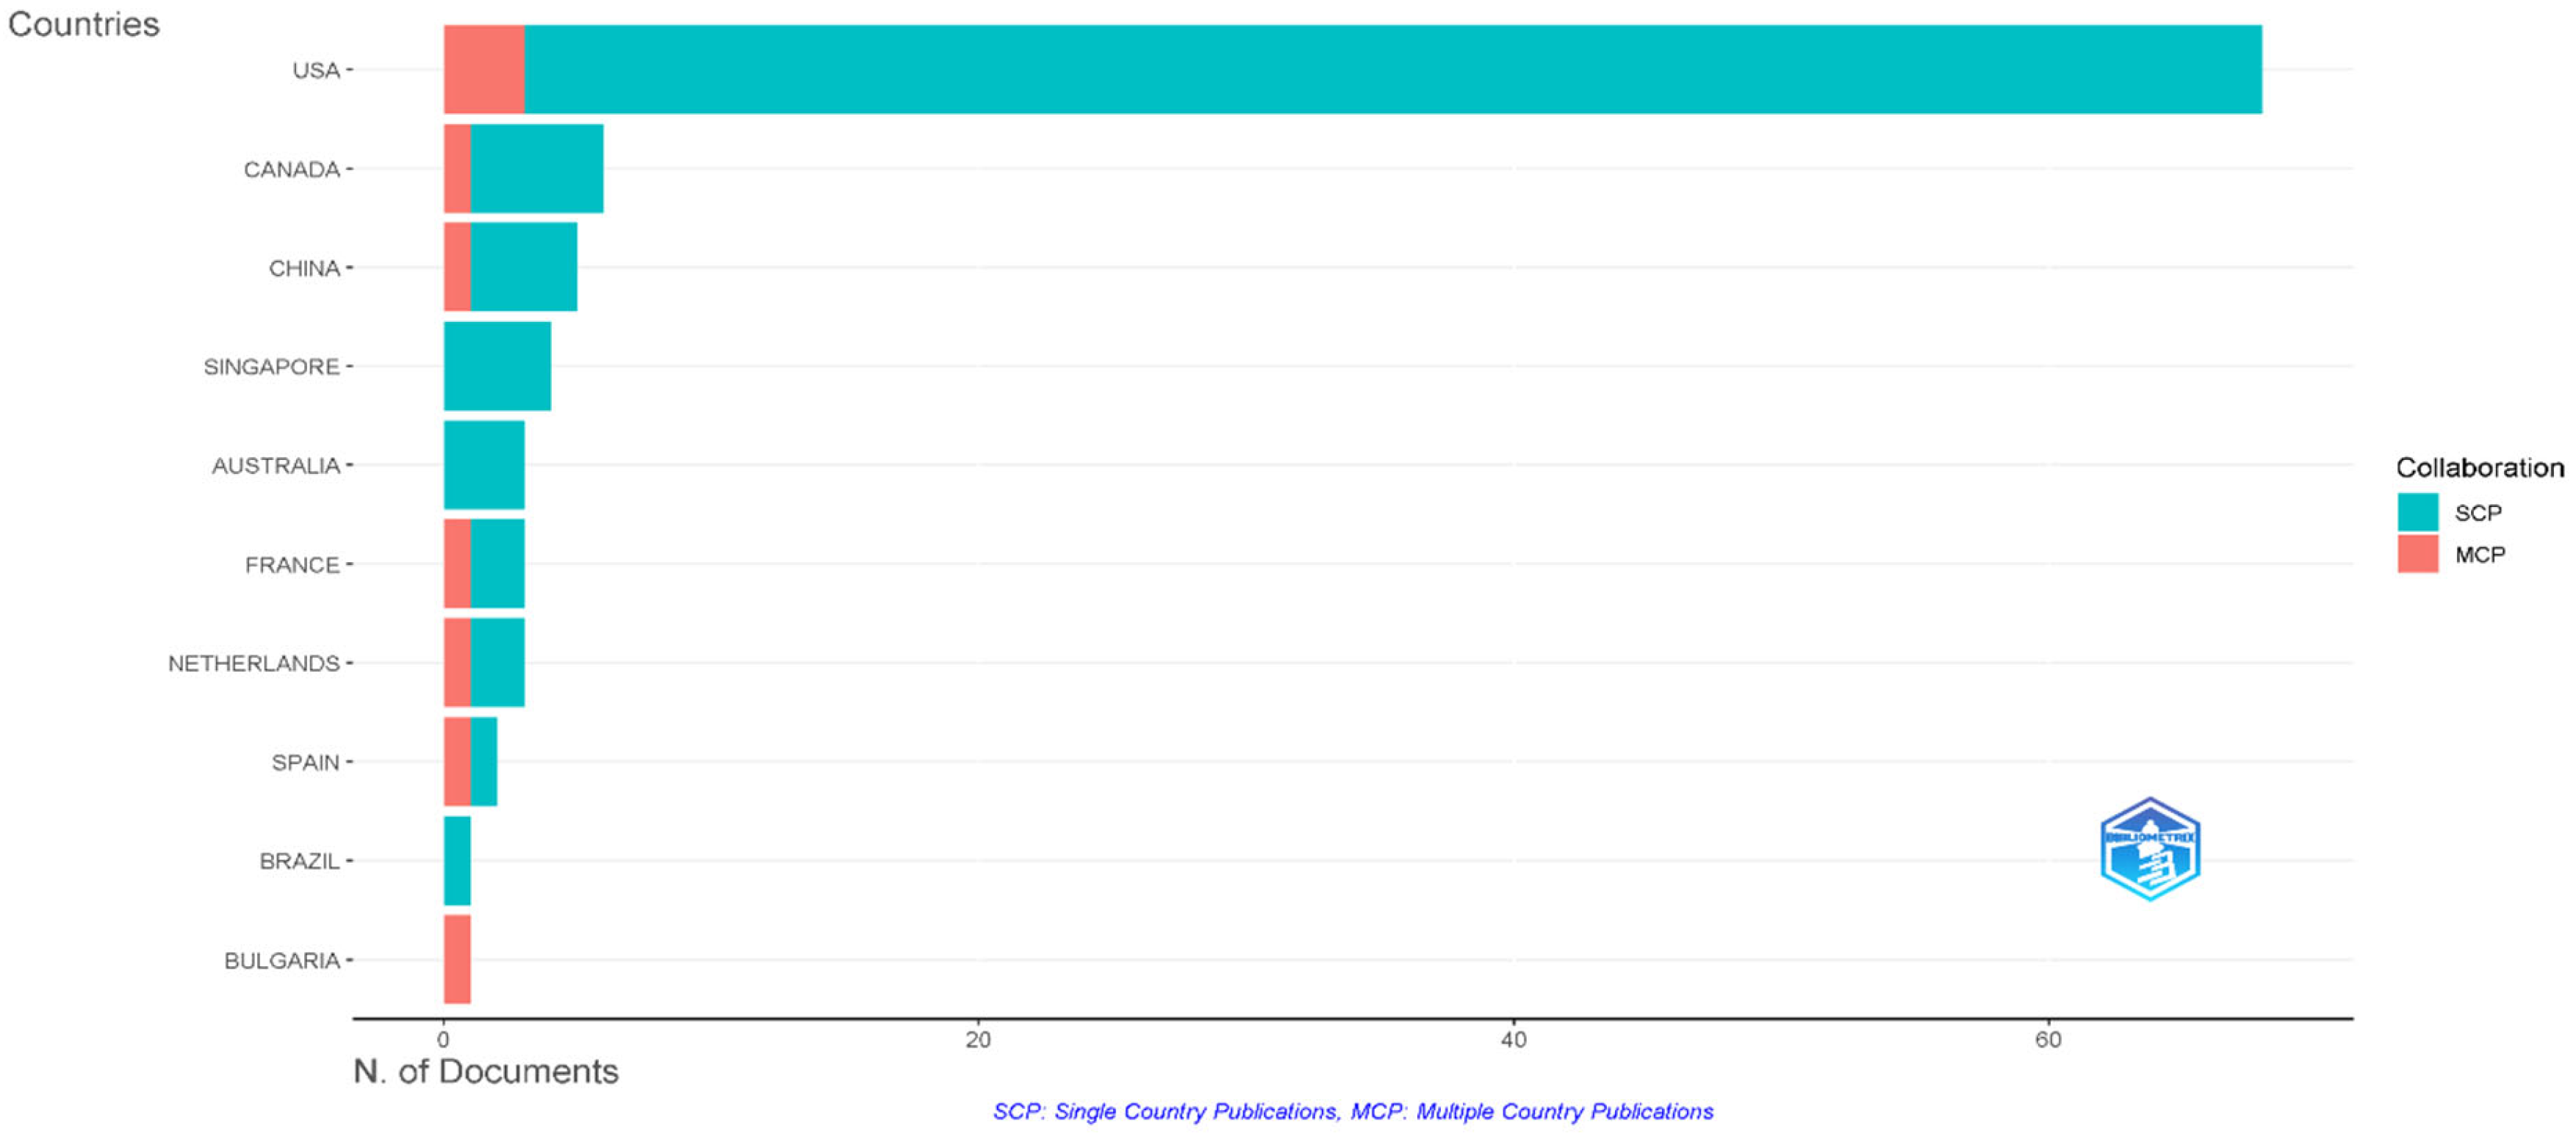Click the blue SCP/MCP caption text
This screenshot has height=1136, width=2576.
click(x=1352, y=1111)
